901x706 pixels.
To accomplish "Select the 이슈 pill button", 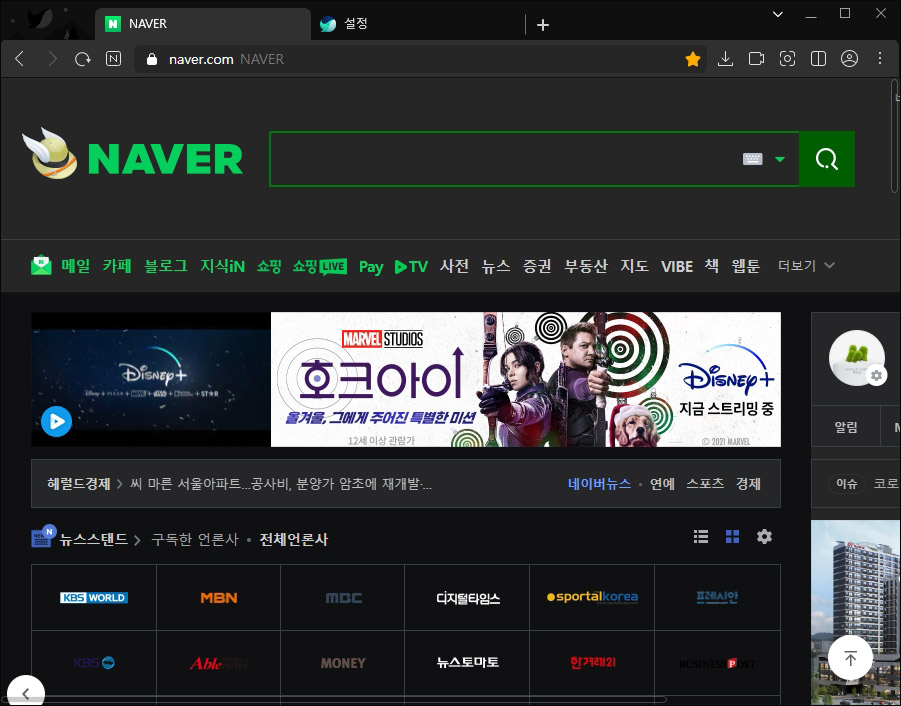I will (x=846, y=484).
